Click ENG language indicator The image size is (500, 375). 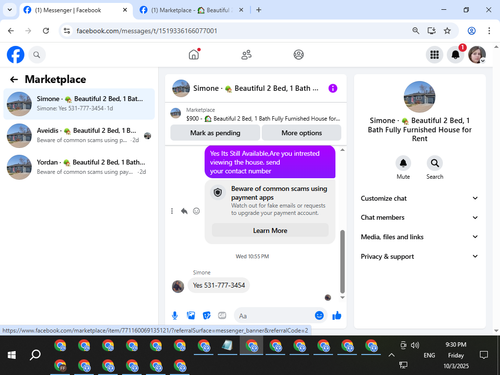pyautogui.click(x=429, y=355)
